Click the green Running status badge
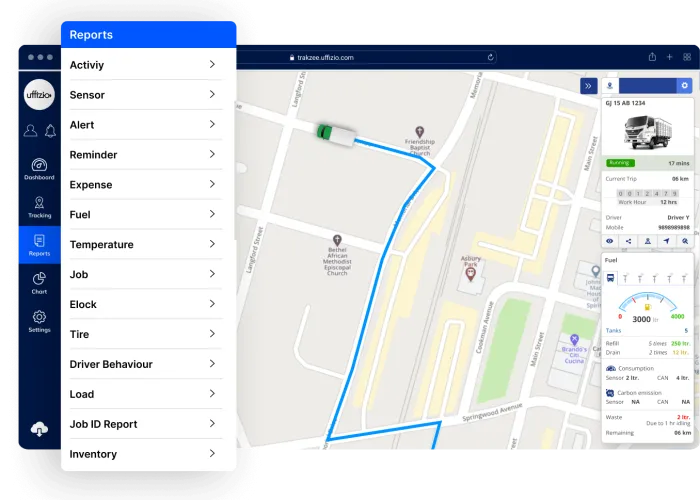The width and height of the screenshot is (700, 500). point(620,162)
